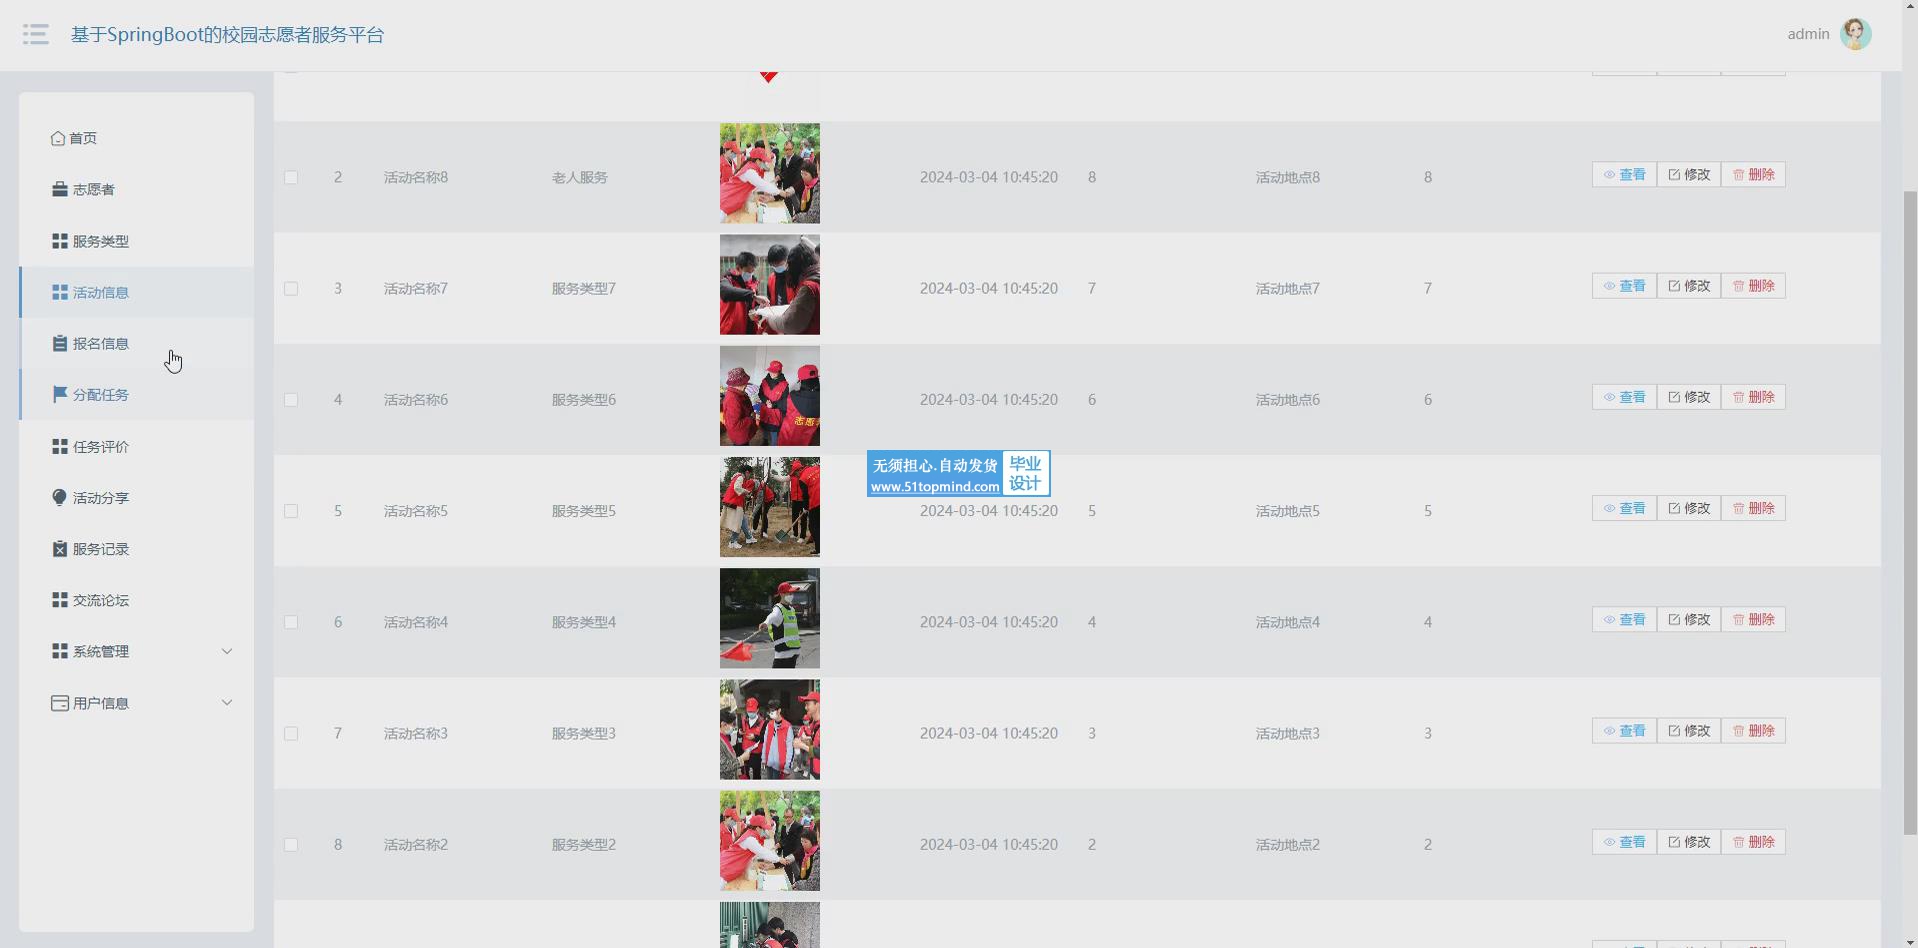Click the admin username in header
The width and height of the screenshot is (1918, 948).
pyautogui.click(x=1808, y=34)
